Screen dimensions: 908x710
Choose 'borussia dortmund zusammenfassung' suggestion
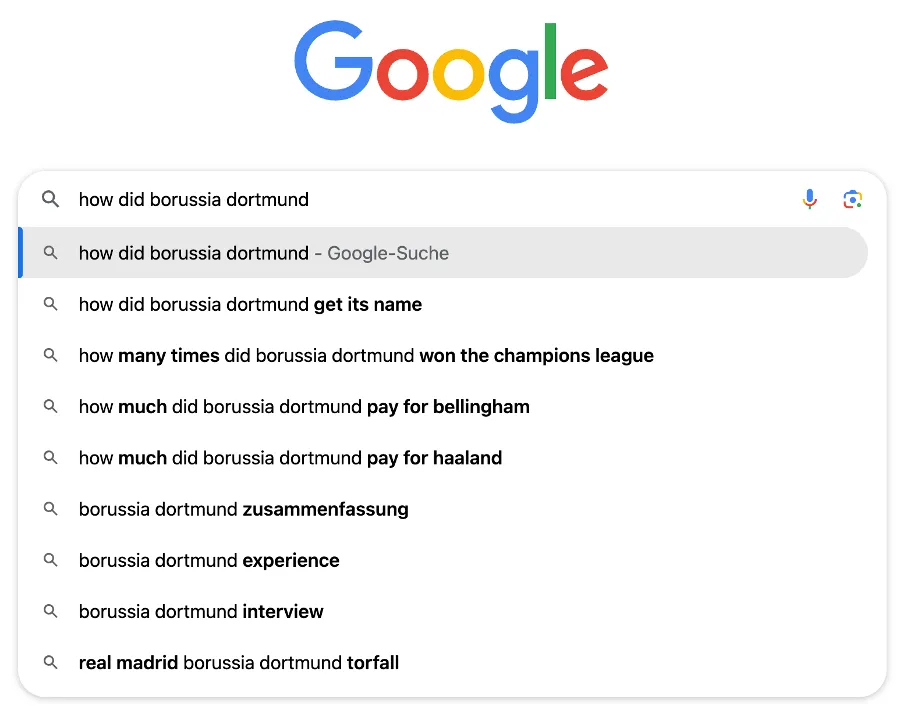tap(243, 509)
